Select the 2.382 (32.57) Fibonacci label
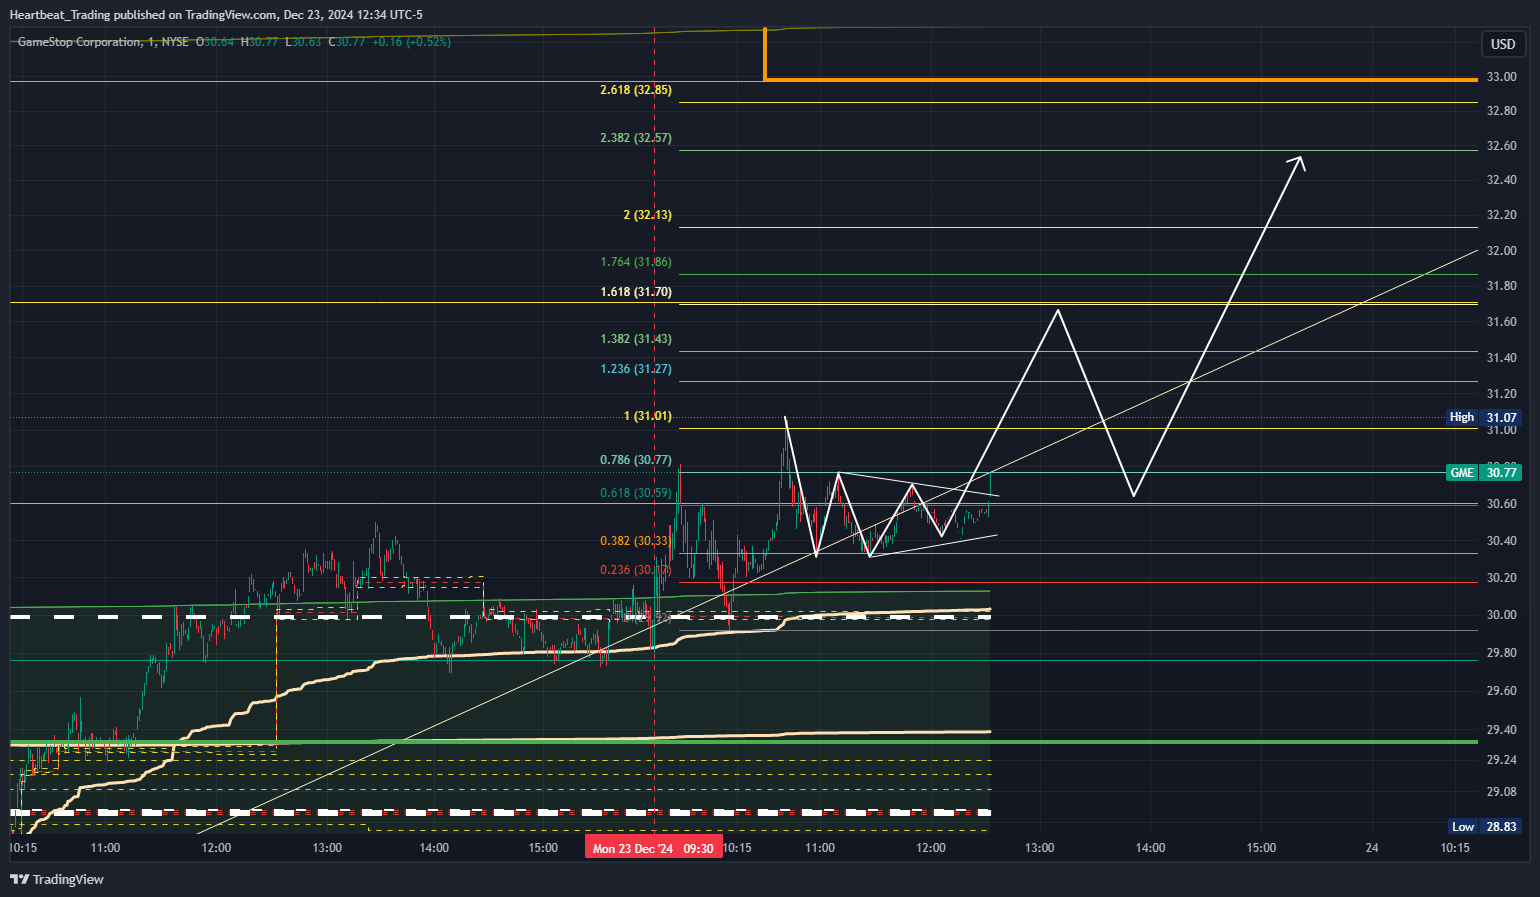This screenshot has width=1540, height=897. tap(636, 138)
